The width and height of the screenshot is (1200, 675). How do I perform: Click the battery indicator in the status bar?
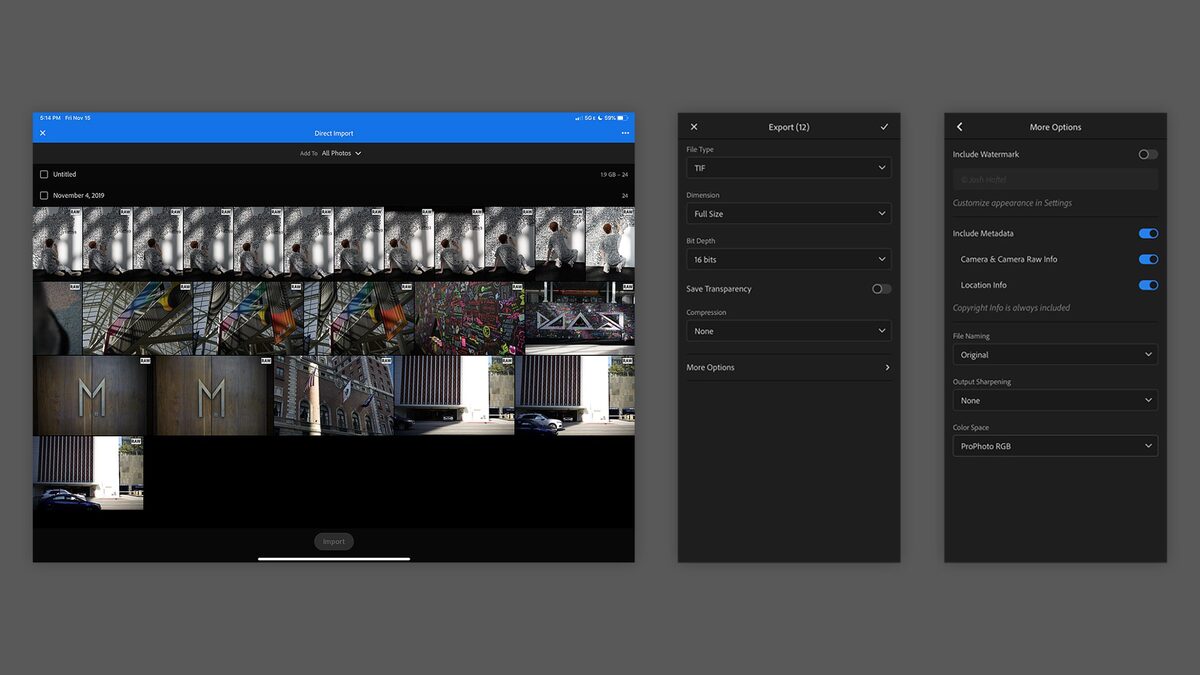click(621, 118)
